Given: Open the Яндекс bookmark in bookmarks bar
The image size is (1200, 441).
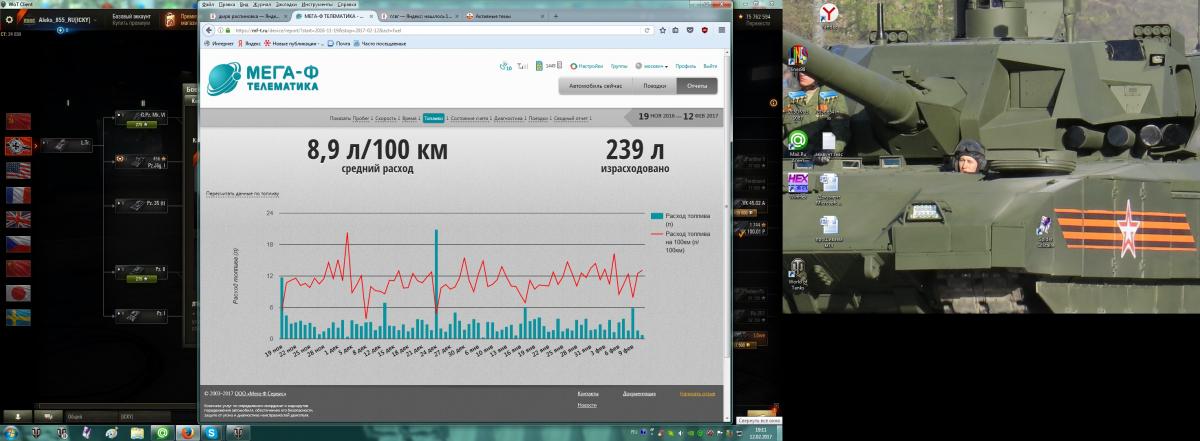Looking at the screenshot, I should [249, 44].
